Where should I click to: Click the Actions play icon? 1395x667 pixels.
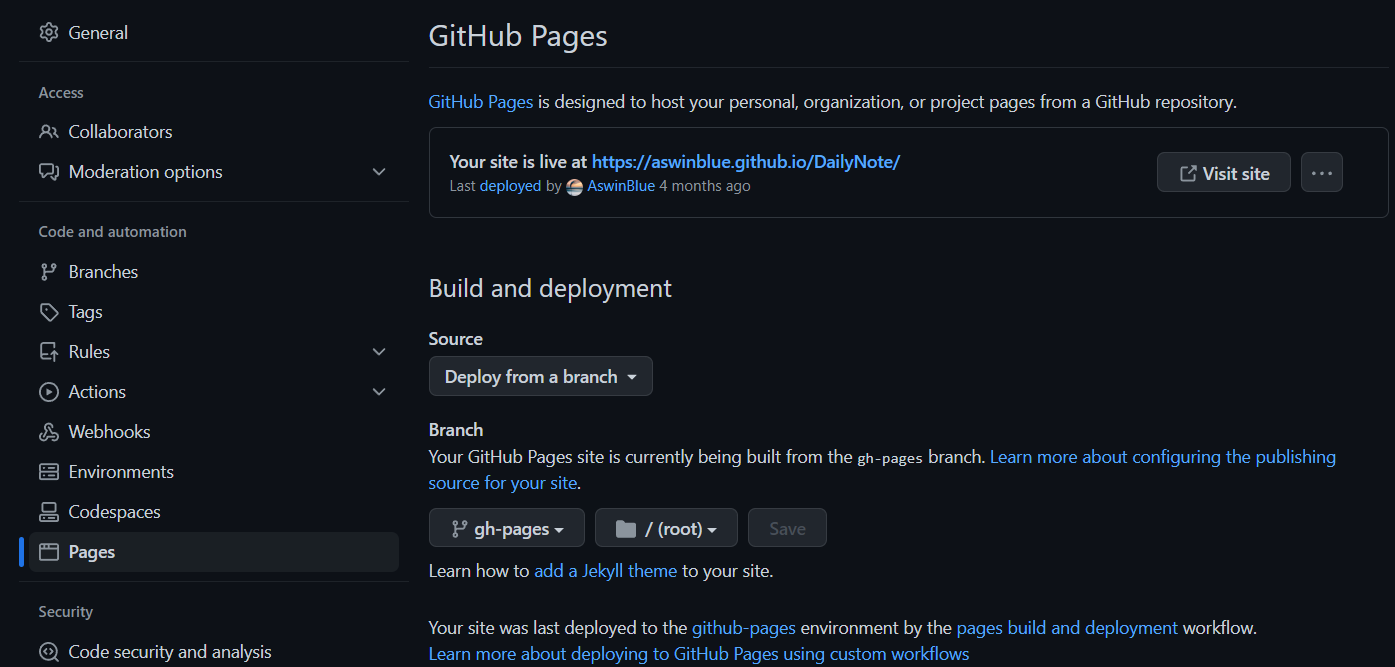click(x=48, y=392)
